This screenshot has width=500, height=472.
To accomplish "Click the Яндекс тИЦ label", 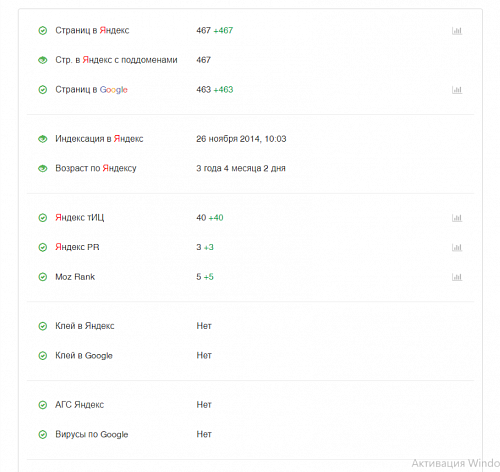I will [x=80, y=218].
